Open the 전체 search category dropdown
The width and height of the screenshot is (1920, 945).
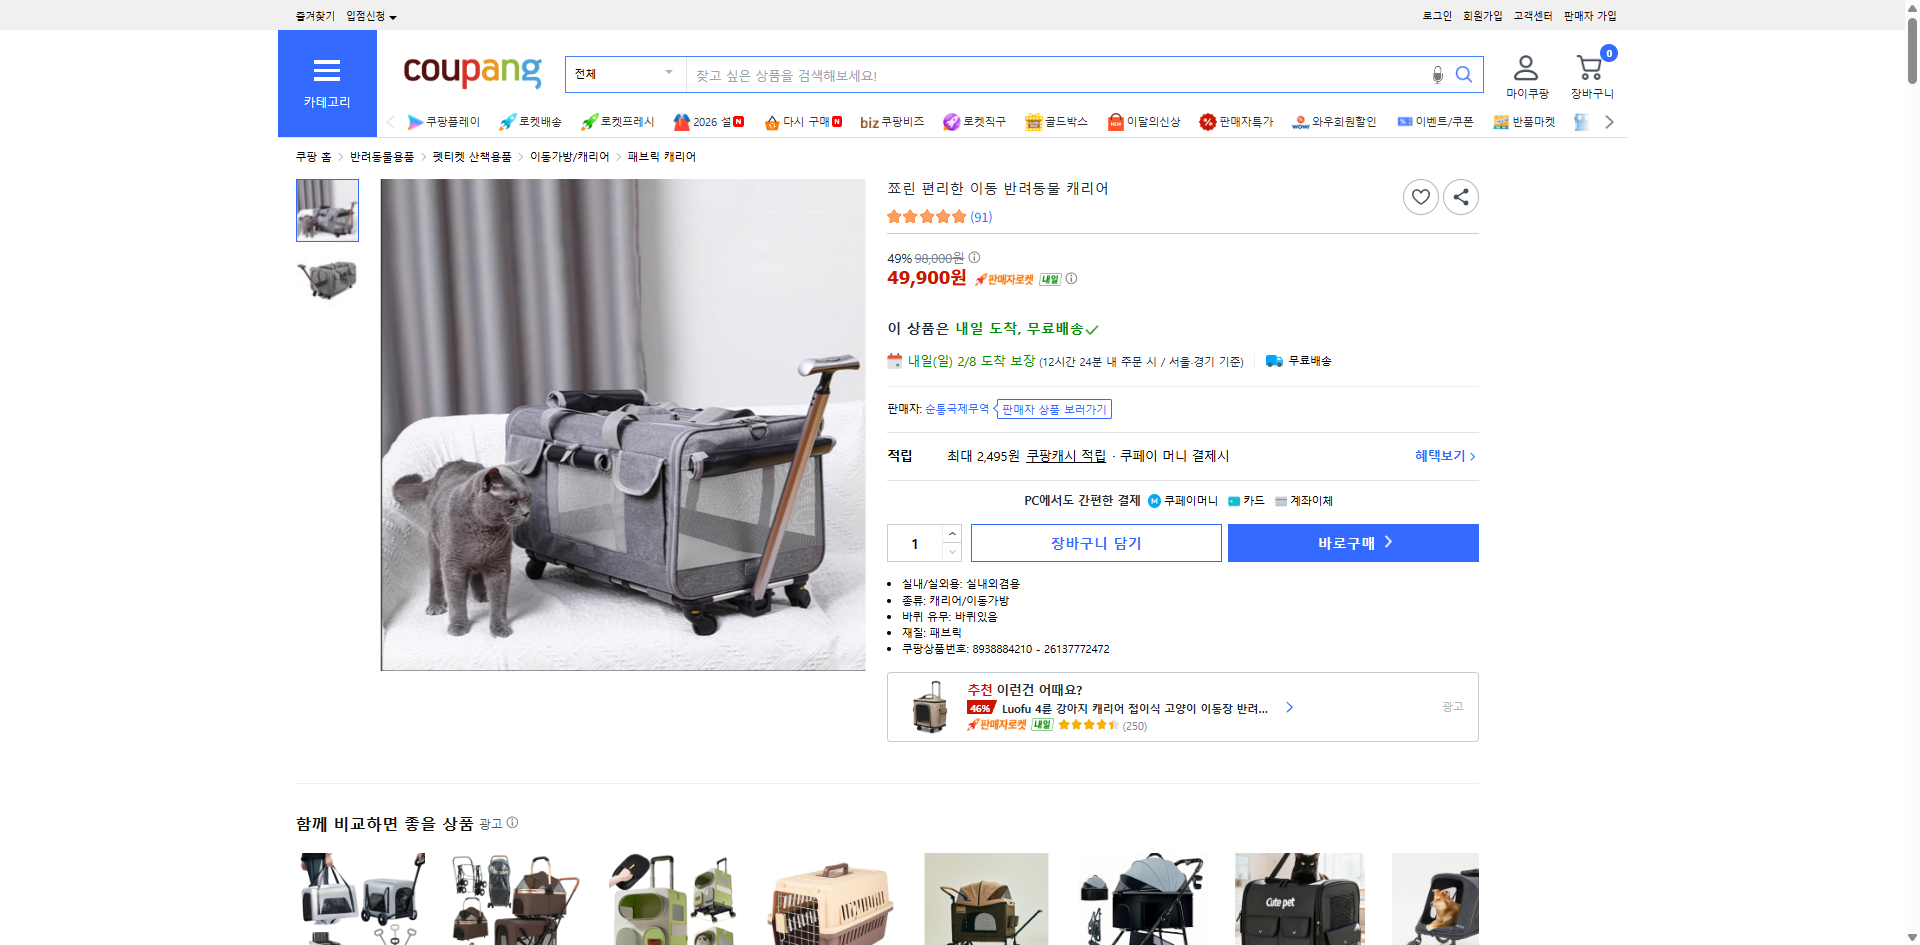click(x=624, y=73)
